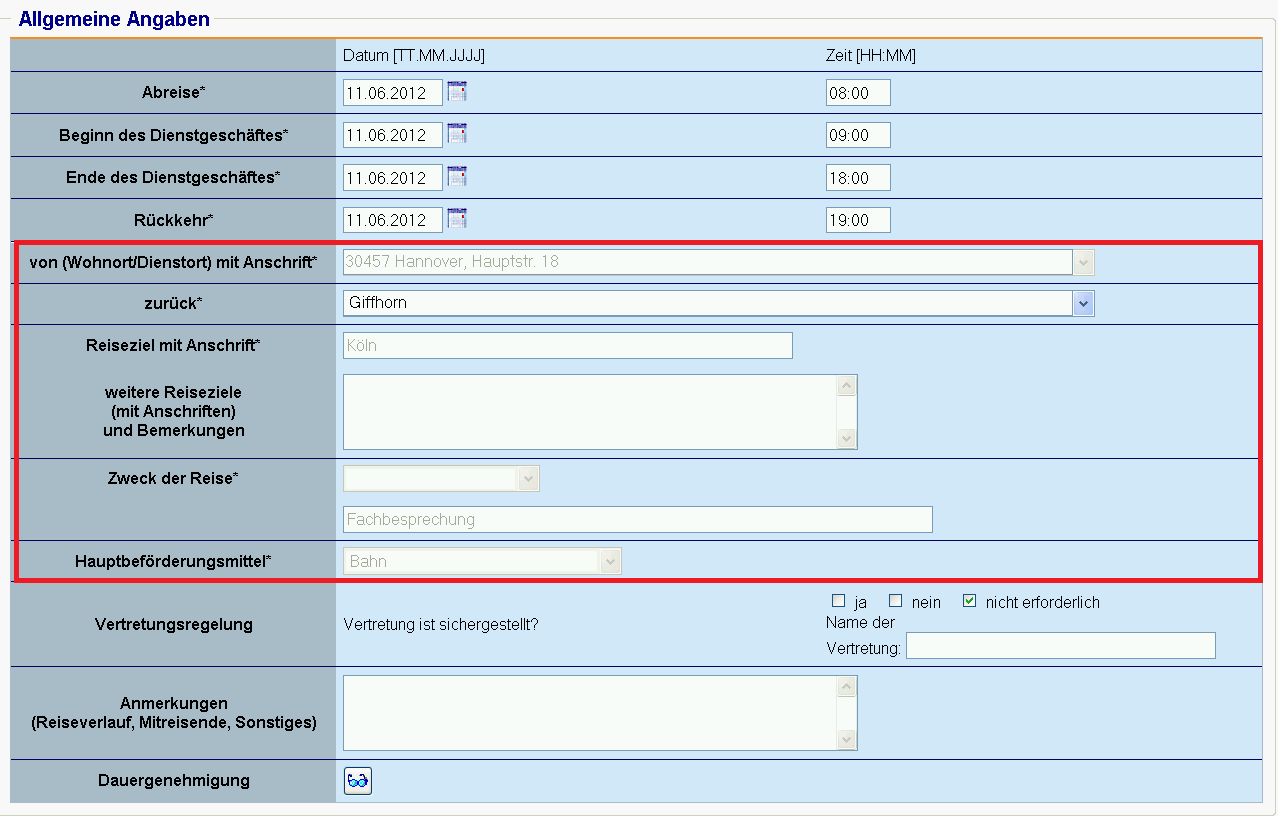Open calendar for Beginn des Dienstgeschäftes

click(457, 134)
